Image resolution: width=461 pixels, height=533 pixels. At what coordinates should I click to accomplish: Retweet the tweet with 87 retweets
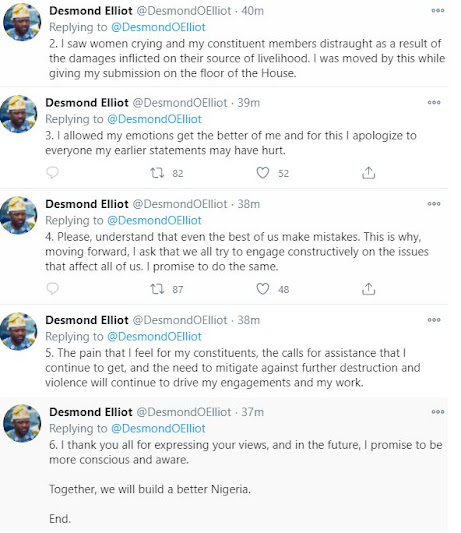[x=157, y=289]
